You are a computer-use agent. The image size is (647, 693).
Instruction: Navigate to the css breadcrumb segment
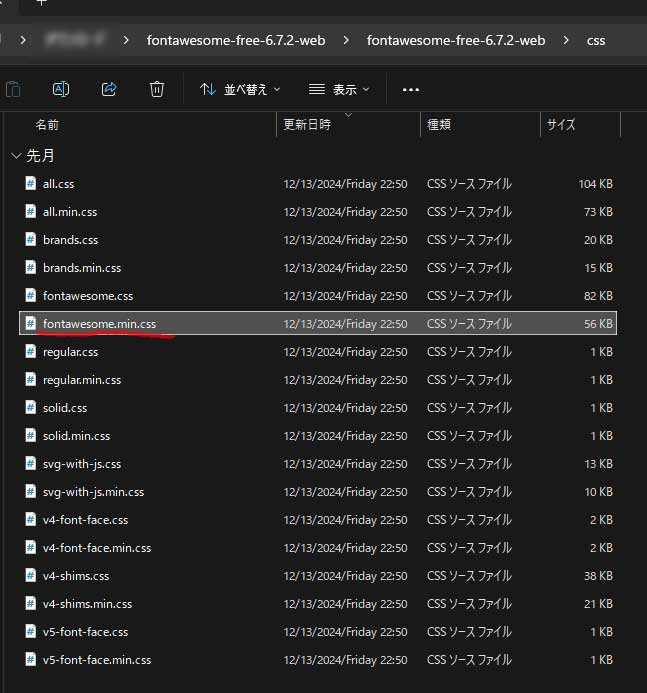[x=595, y=41]
